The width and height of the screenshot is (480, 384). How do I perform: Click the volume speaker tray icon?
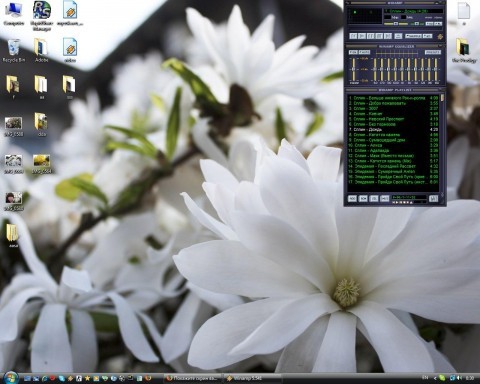[460, 378]
